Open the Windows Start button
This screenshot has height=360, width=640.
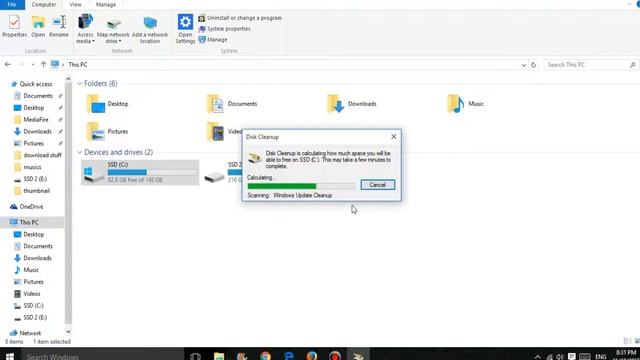coord(10,356)
